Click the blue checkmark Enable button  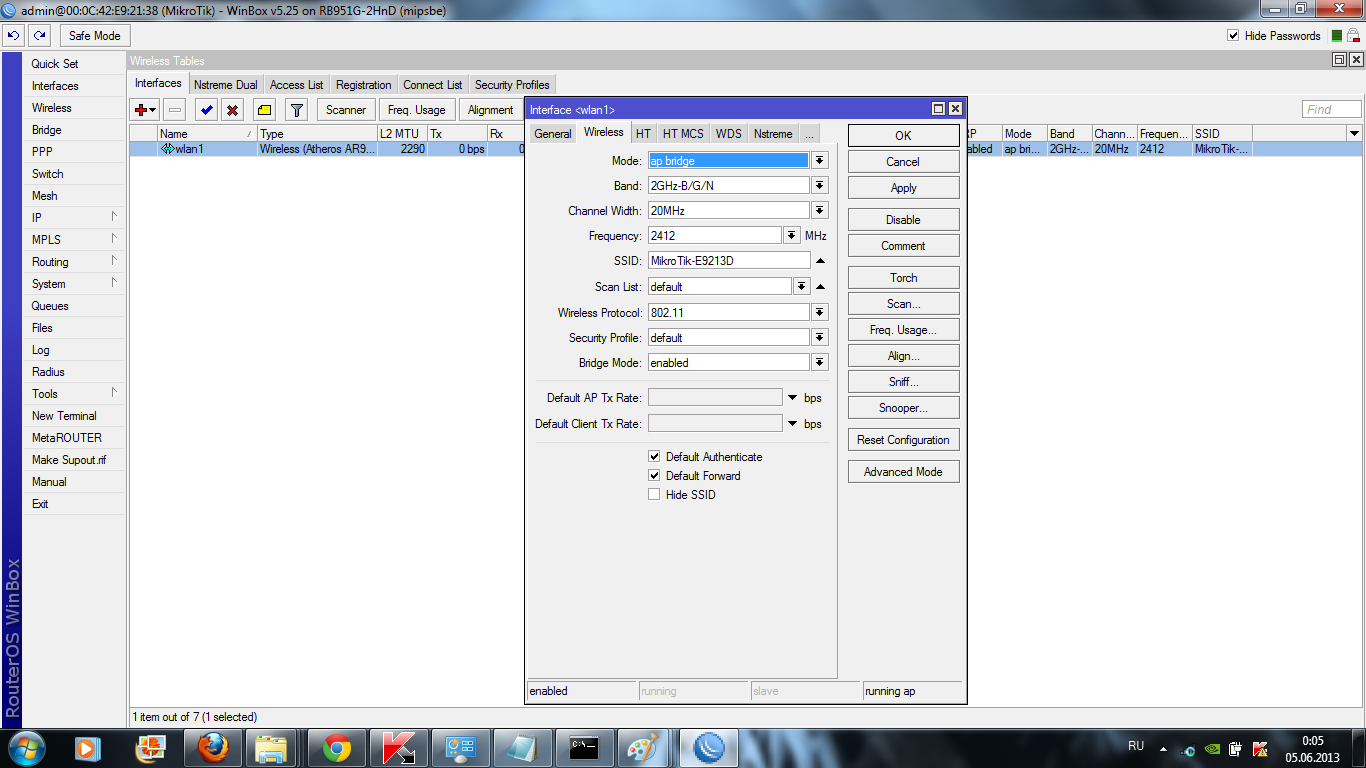206,110
